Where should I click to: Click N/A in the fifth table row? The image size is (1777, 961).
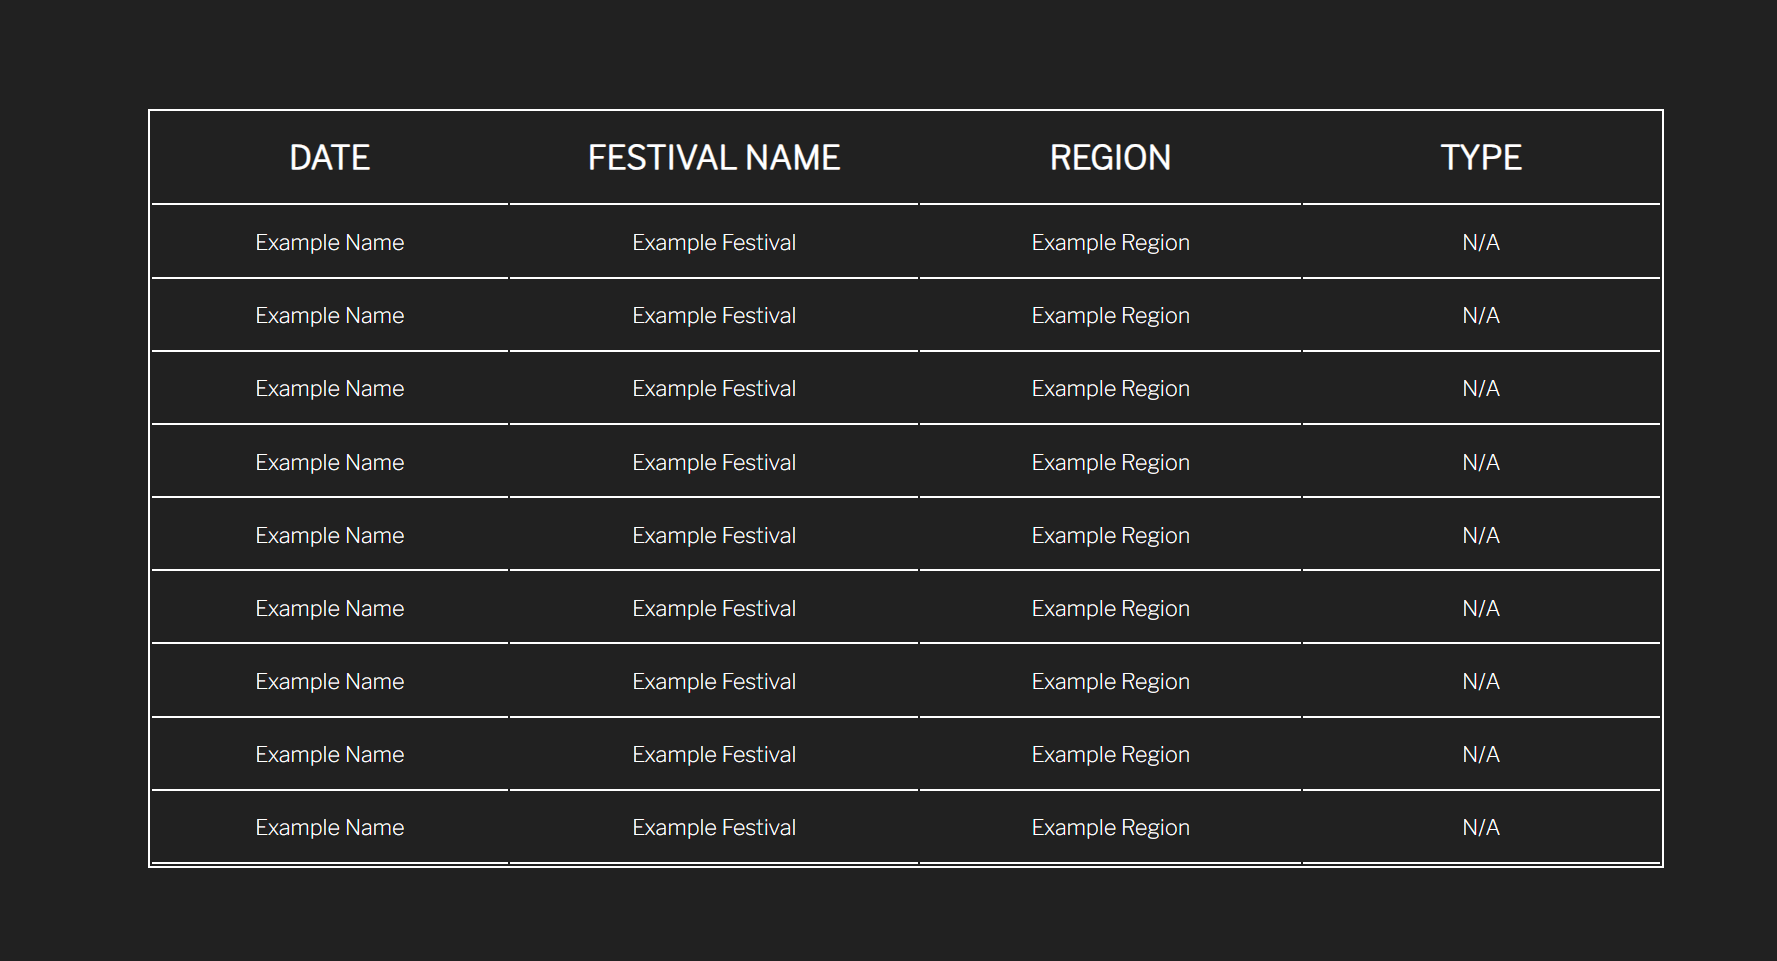1481,536
